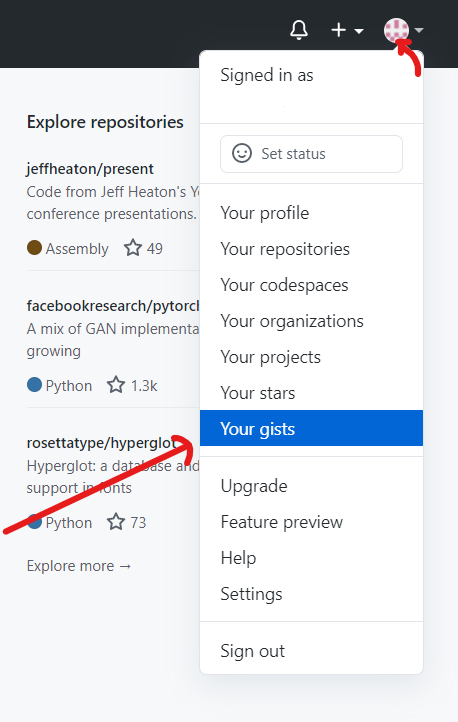This screenshot has width=458, height=722.
Task: Click the Set status button
Action: point(312,154)
